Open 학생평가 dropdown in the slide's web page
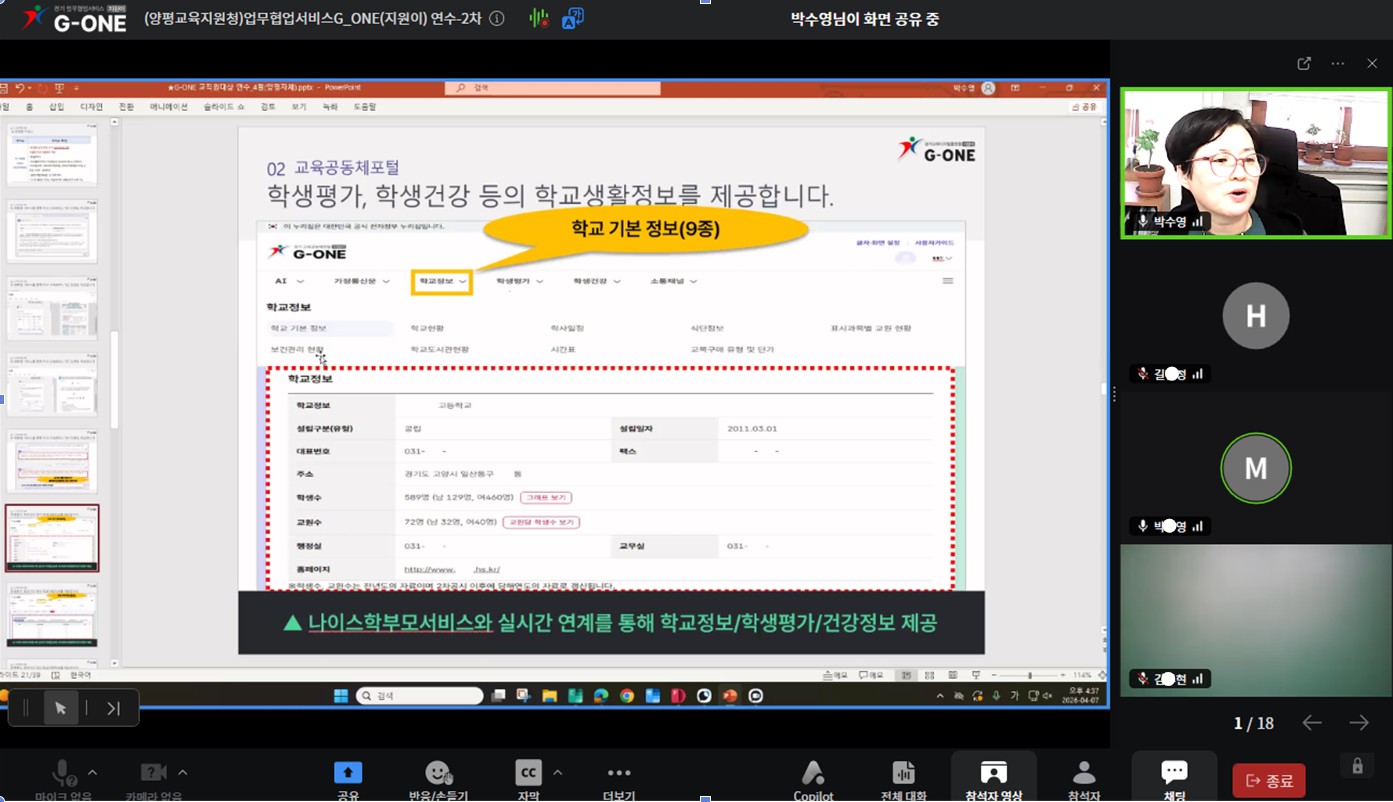 (x=520, y=282)
